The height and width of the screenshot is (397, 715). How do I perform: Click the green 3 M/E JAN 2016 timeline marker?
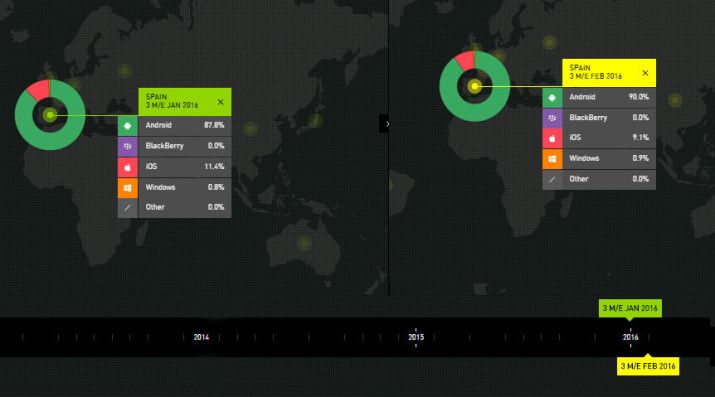click(630, 309)
